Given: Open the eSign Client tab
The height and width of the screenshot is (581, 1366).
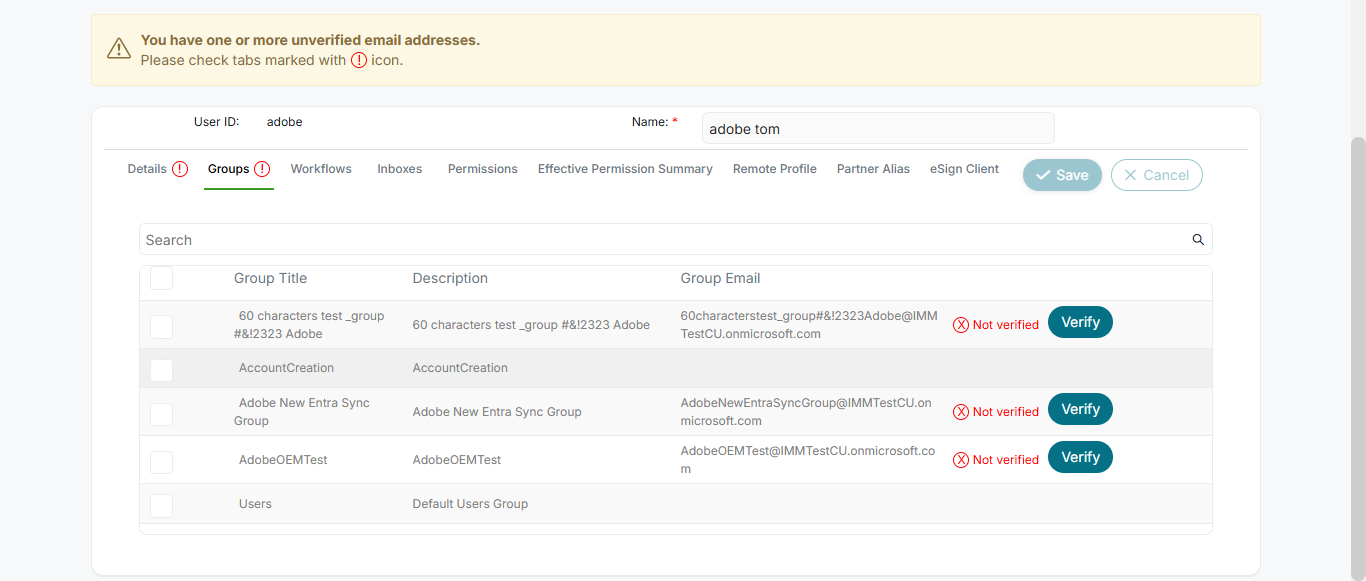Looking at the screenshot, I should click(964, 169).
